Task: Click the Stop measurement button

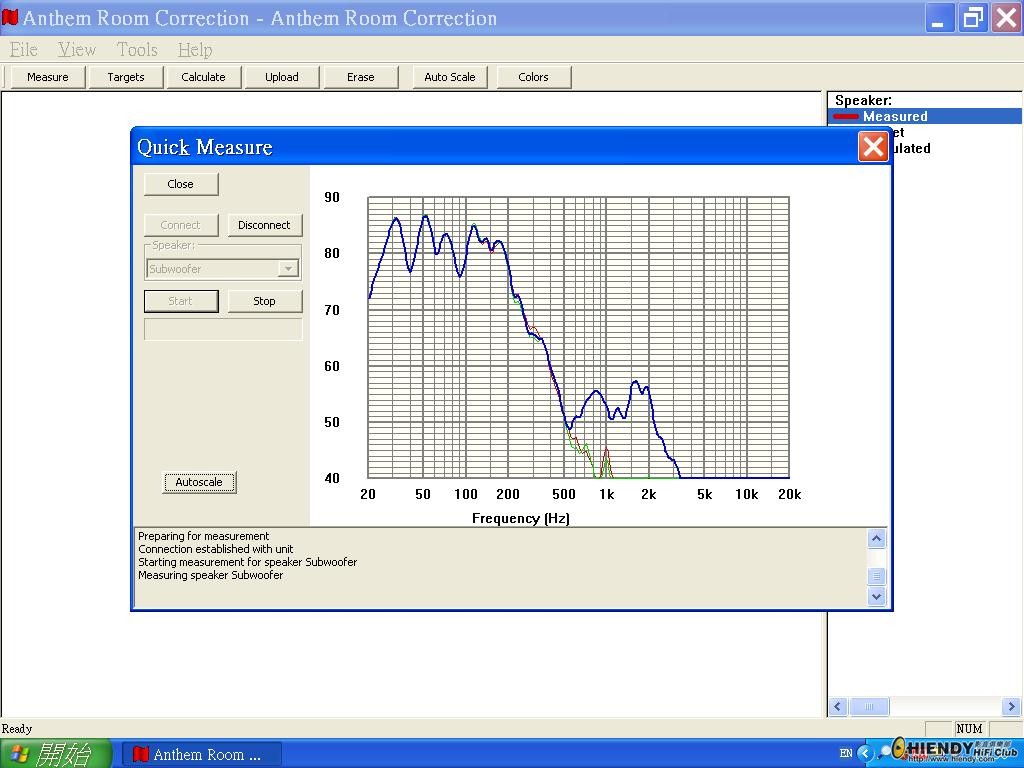Action: tap(264, 301)
